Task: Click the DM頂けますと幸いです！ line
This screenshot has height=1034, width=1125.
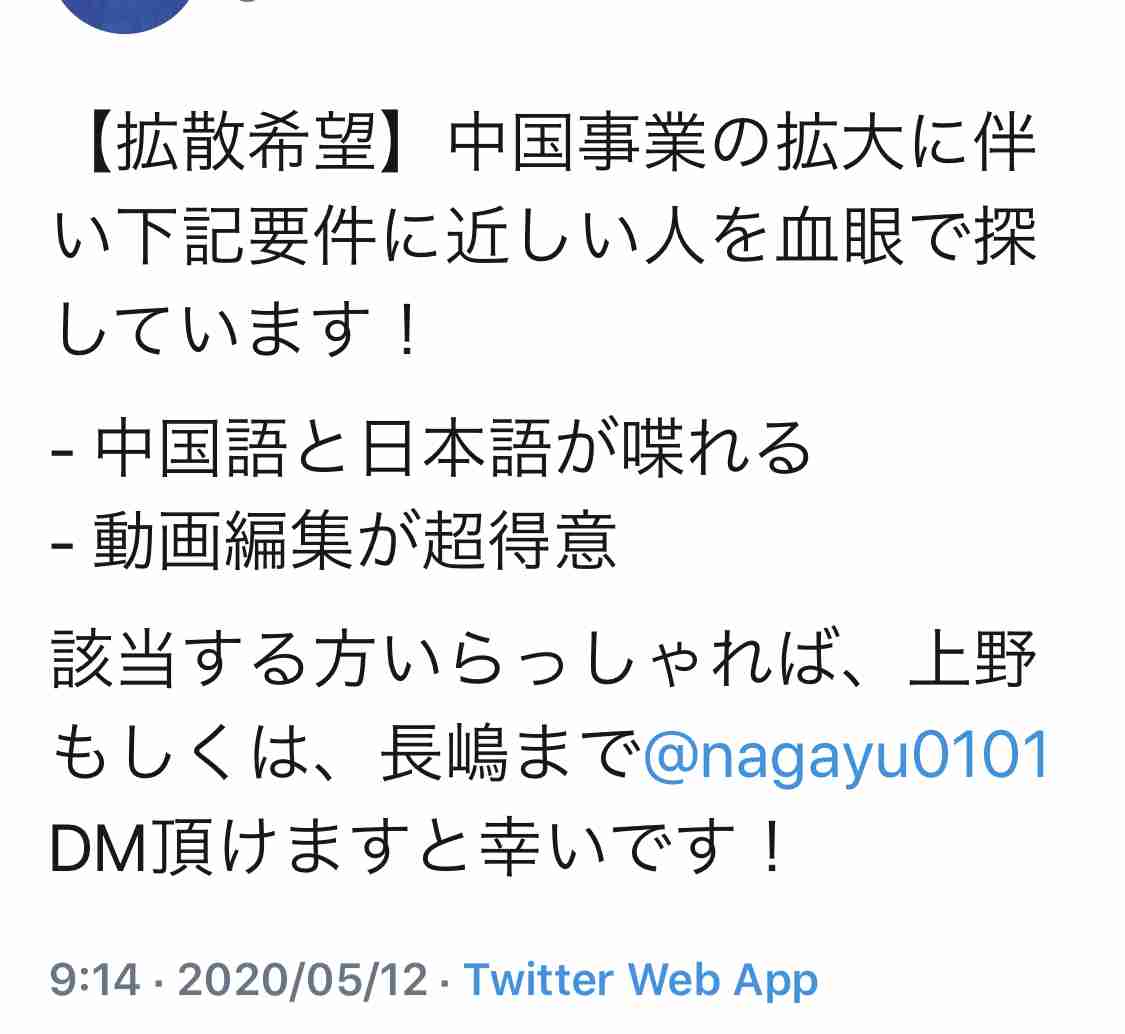Action: (417, 848)
